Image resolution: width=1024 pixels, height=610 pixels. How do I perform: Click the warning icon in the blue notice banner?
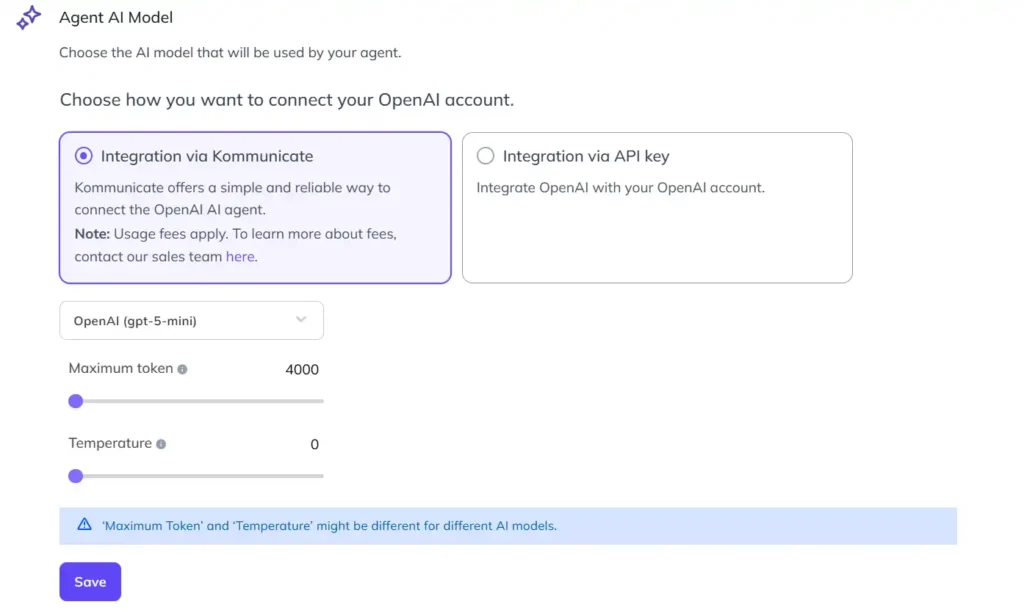[x=87, y=525]
